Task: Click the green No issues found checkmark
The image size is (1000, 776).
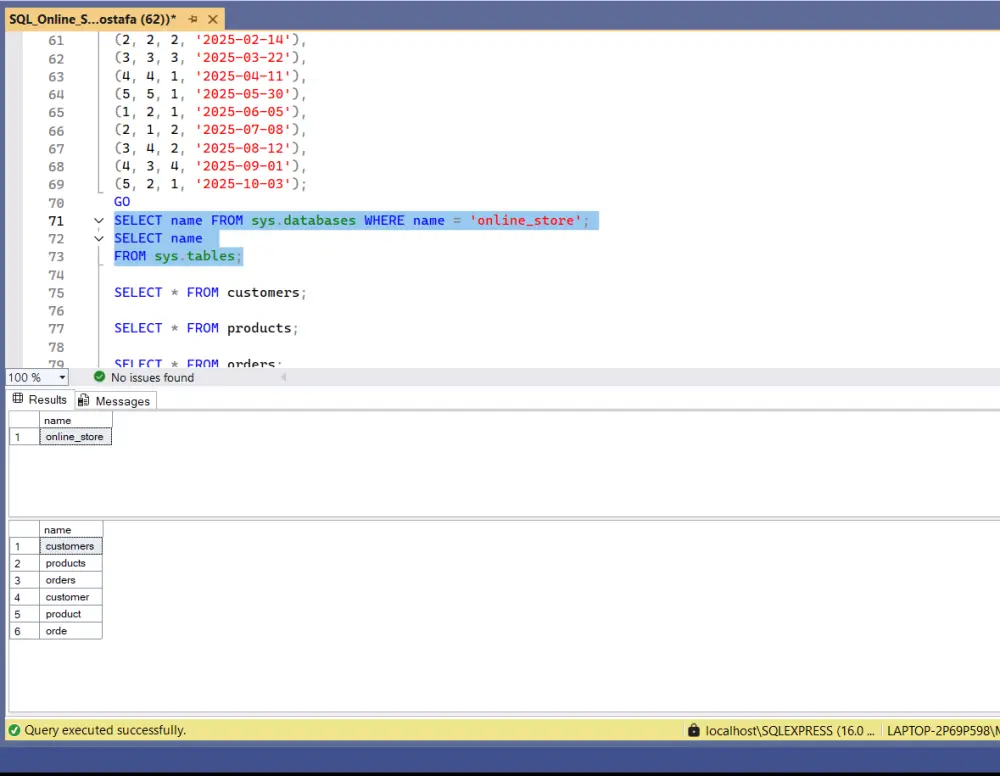Action: click(x=99, y=377)
